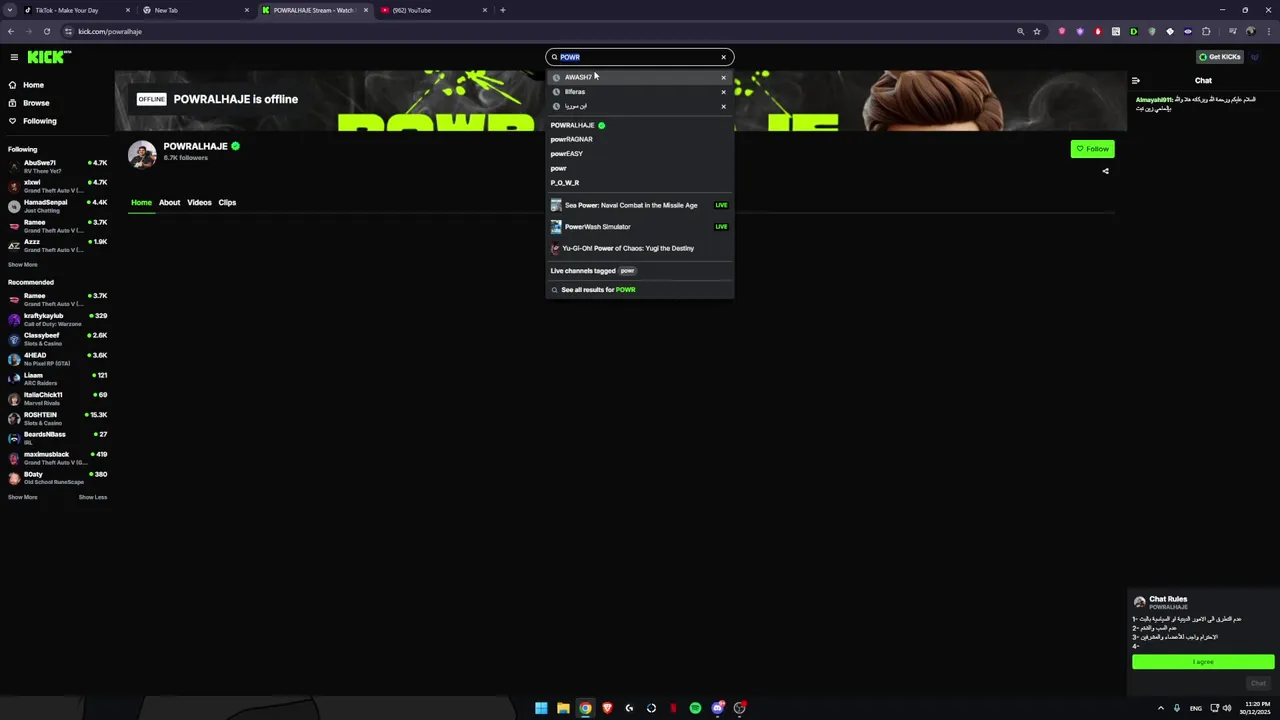This screenshot has height=720, width=1280.
Task: Clear the search box text with X
Action: (723, 57)
